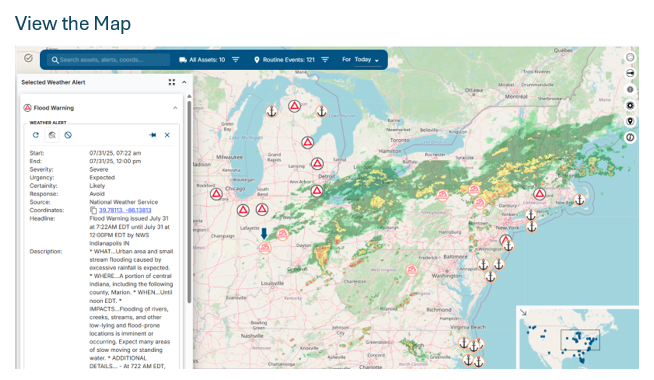Select the flood marker near Indianapolis

pos(265,248)
